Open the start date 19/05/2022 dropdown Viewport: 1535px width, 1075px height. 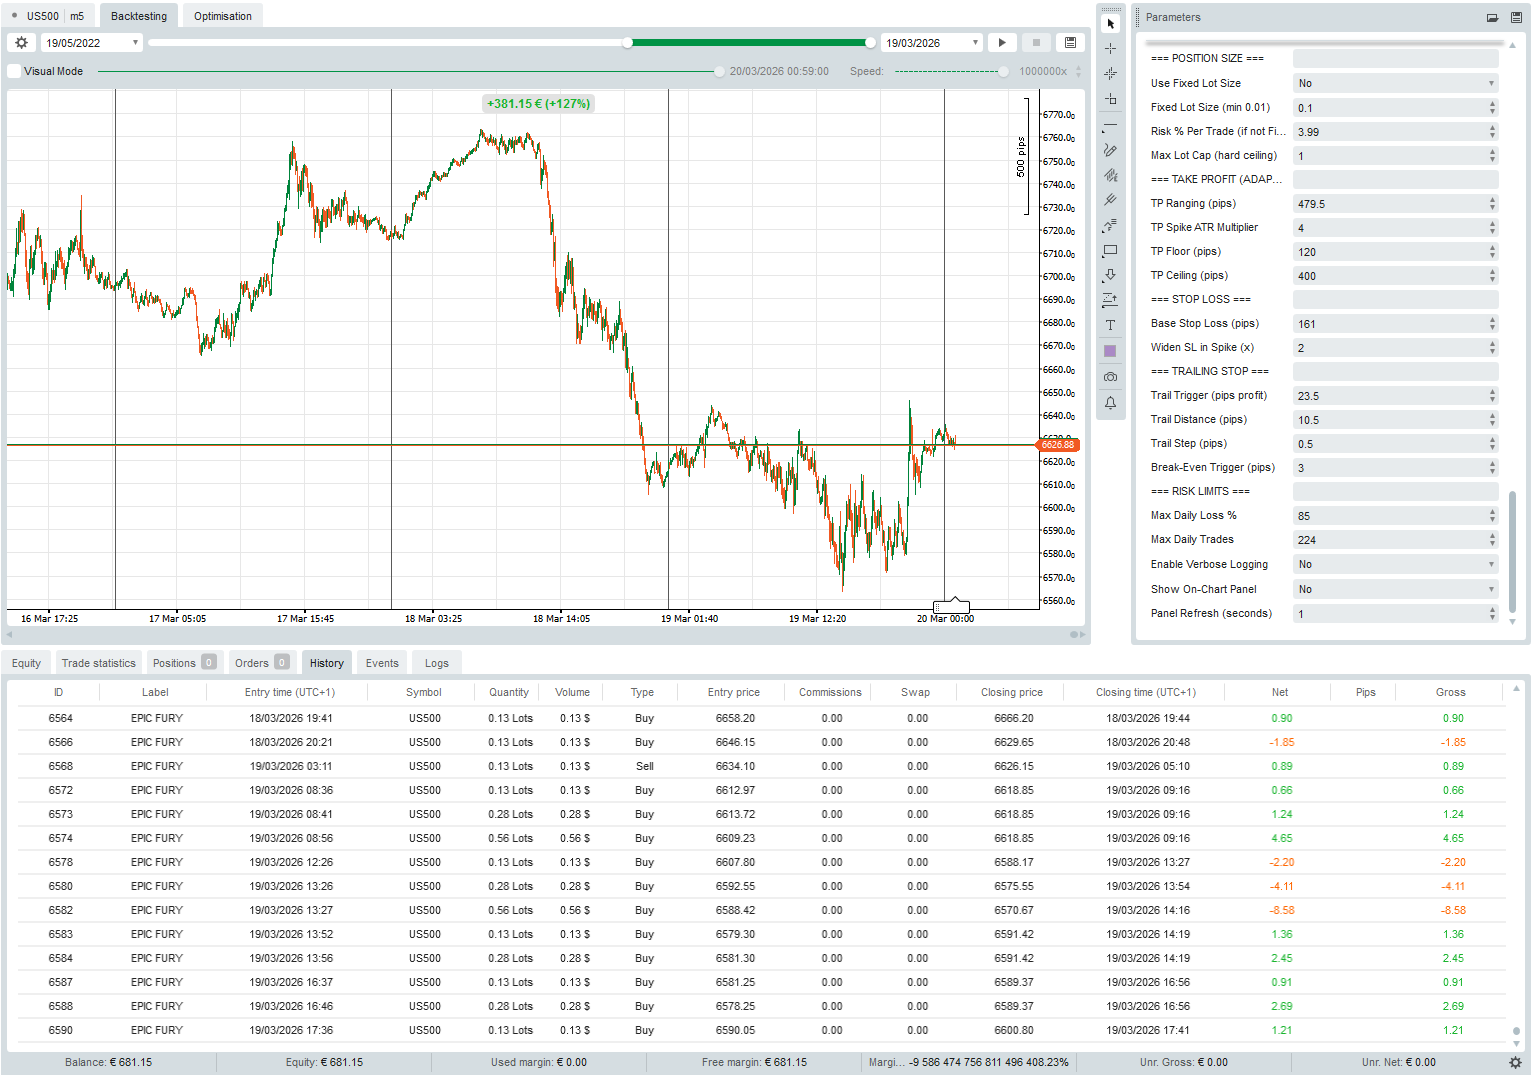coord(92,43)
